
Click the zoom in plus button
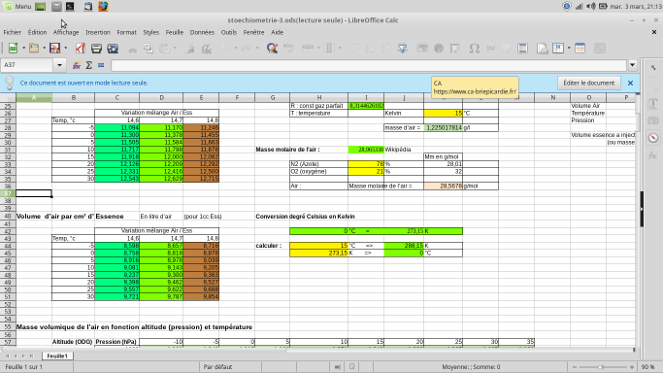(632, 367)
